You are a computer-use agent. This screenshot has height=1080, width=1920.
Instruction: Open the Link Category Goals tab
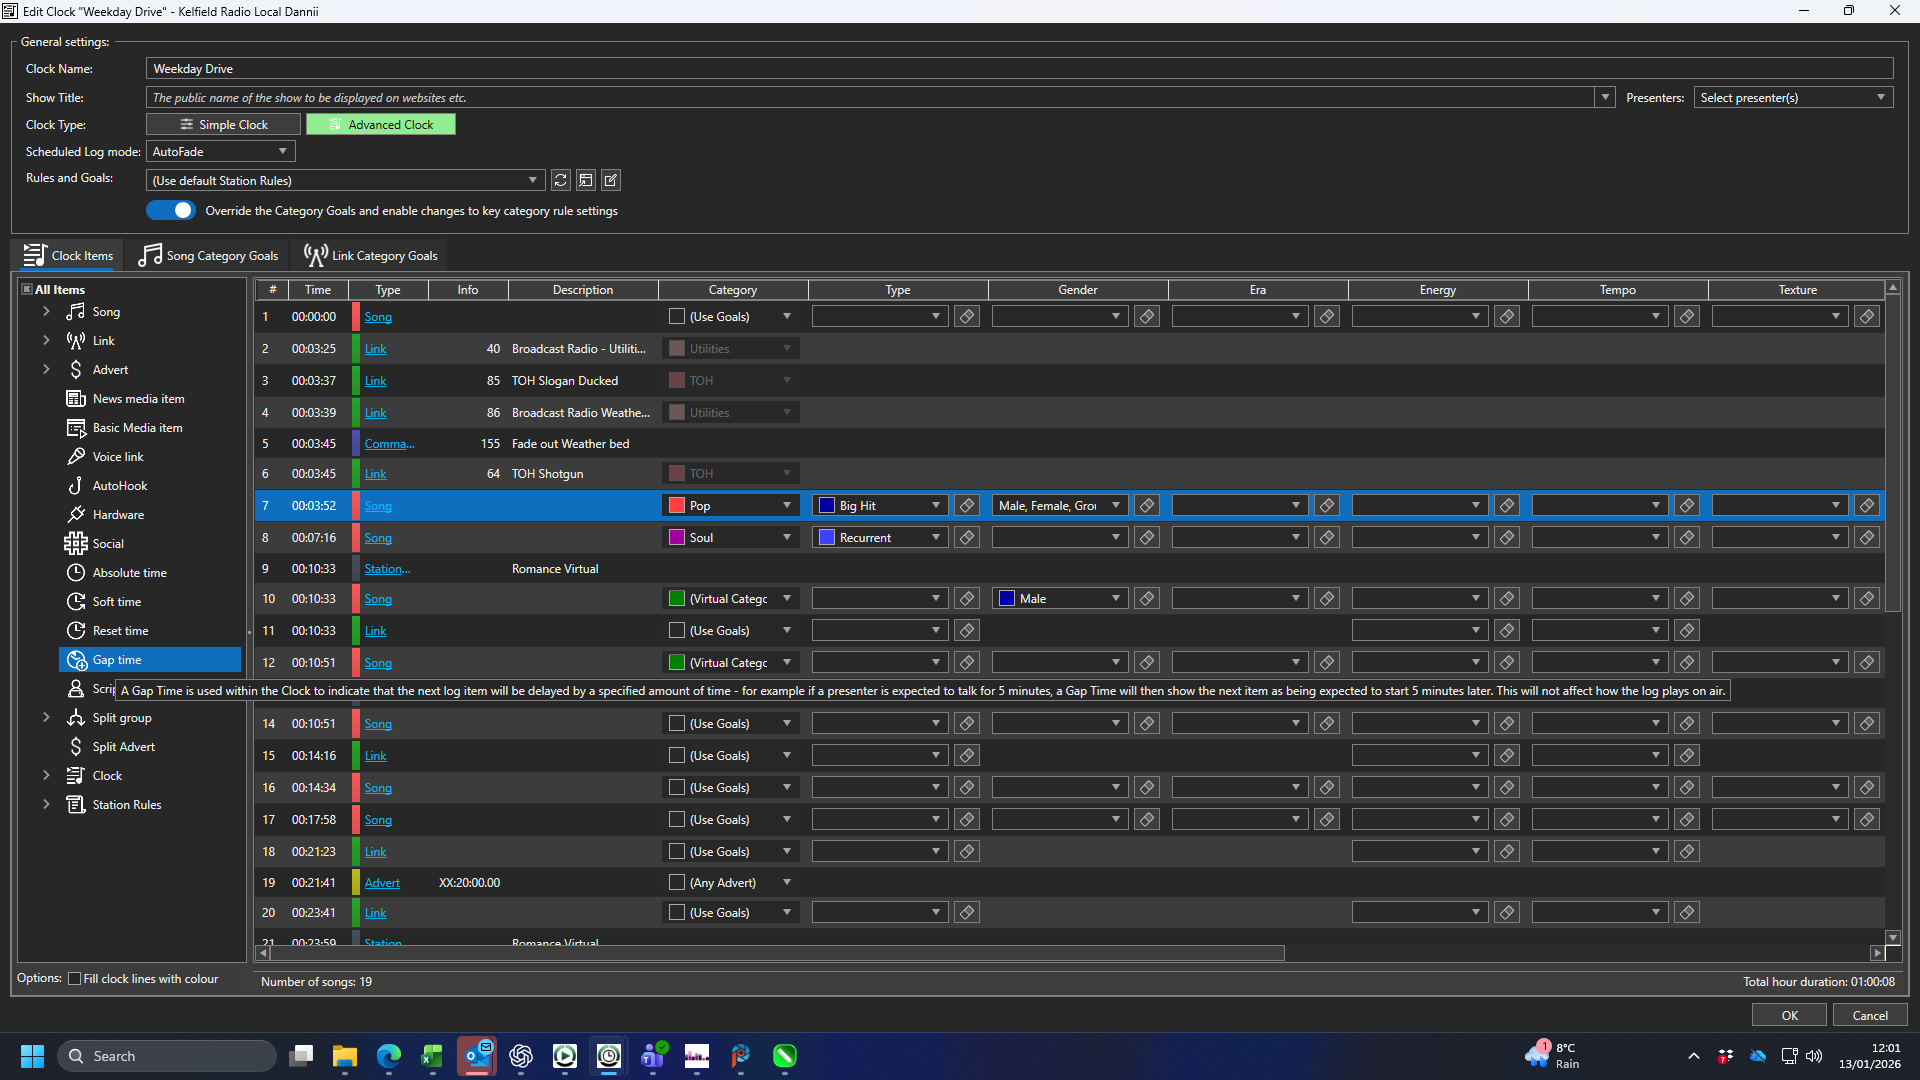click(x=371, y=256)
